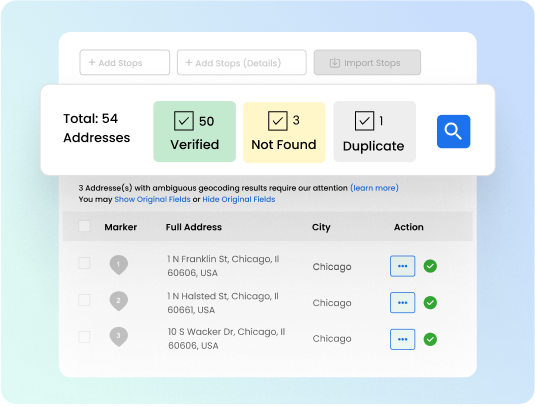Image resolution: width=535 pixels, height=407 pixels.
Task: Select the header select-all checkbox
Action: pyautogui.click(x=84, y=226)
